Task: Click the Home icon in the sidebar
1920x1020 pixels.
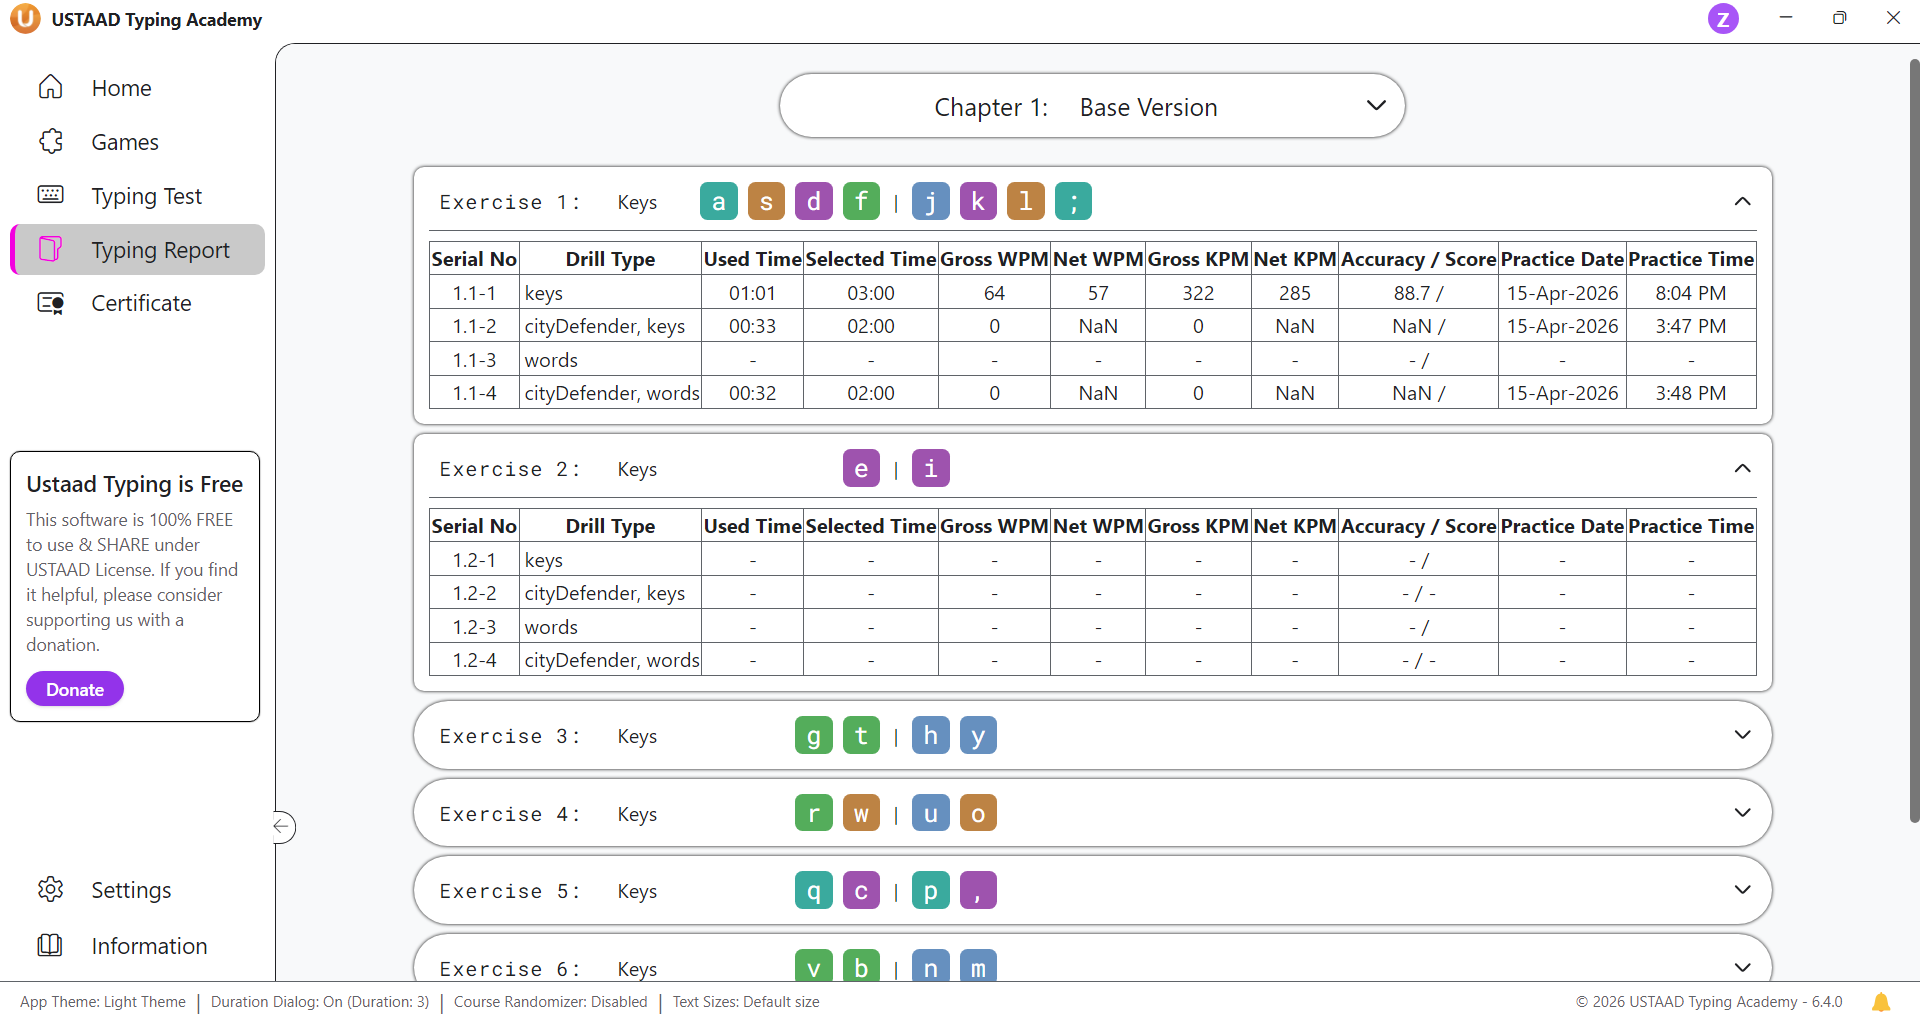Action: coord(50,88)
